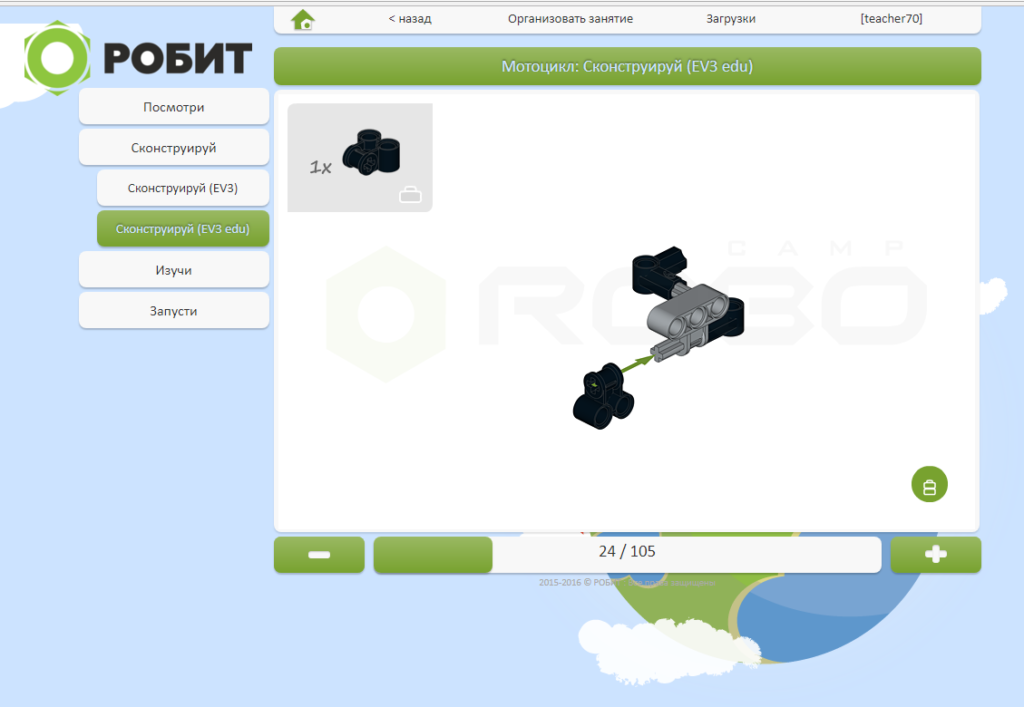Click the '24 / 105' step counter text
Viewport: 1024px width, 707px height.
(x=627, y=552)
